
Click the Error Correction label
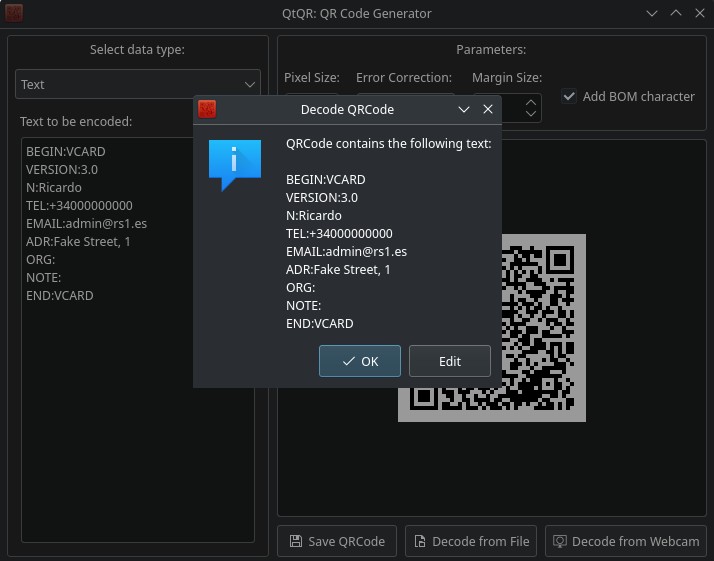pyautogui.click(x=403, y=78)
